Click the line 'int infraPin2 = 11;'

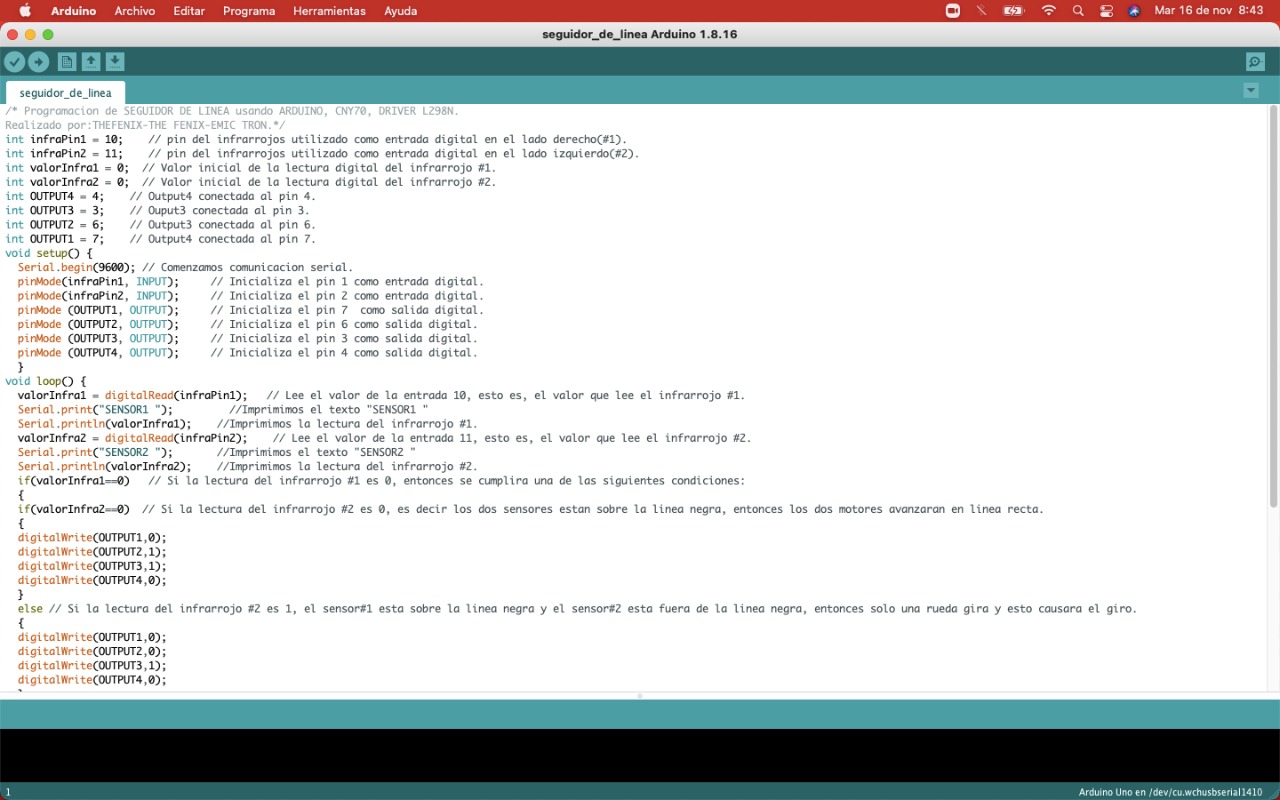coord(64,153)
